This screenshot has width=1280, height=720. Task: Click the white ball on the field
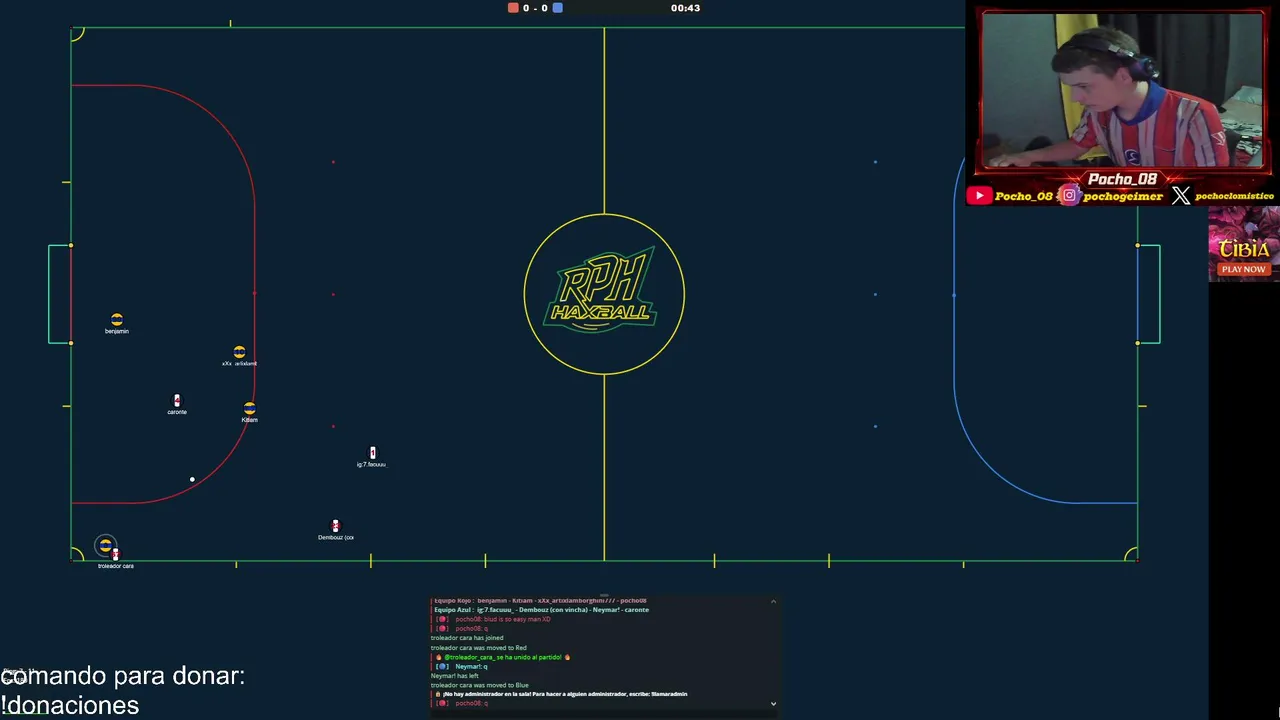[192, 479]
